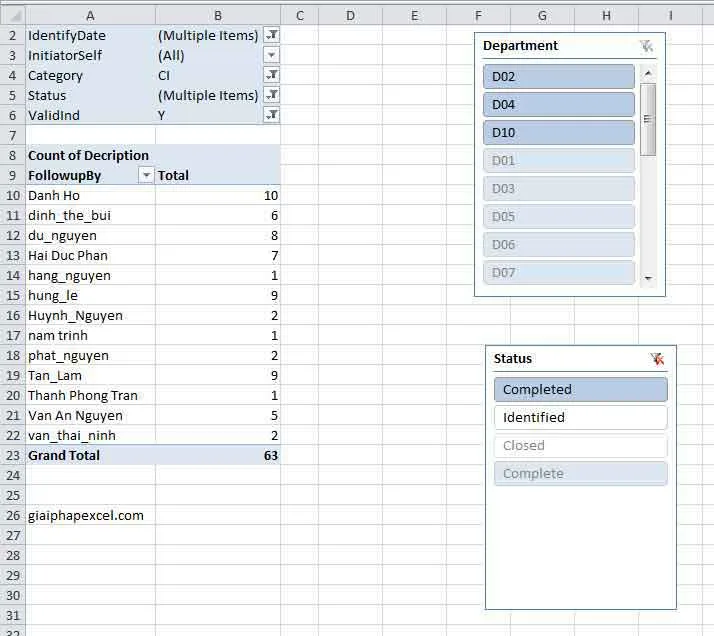
Task: Select column A header
Action: coord(90,15)
